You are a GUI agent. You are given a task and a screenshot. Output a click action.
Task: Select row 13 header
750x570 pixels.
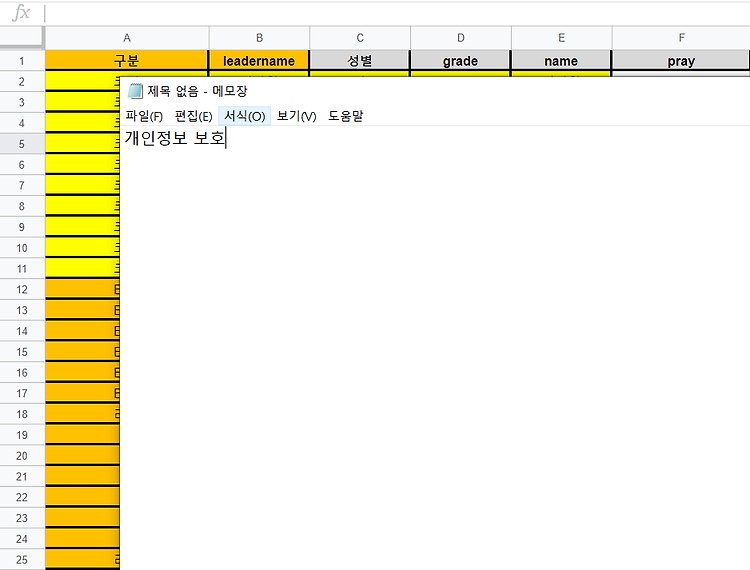click(x=22, y=310)
